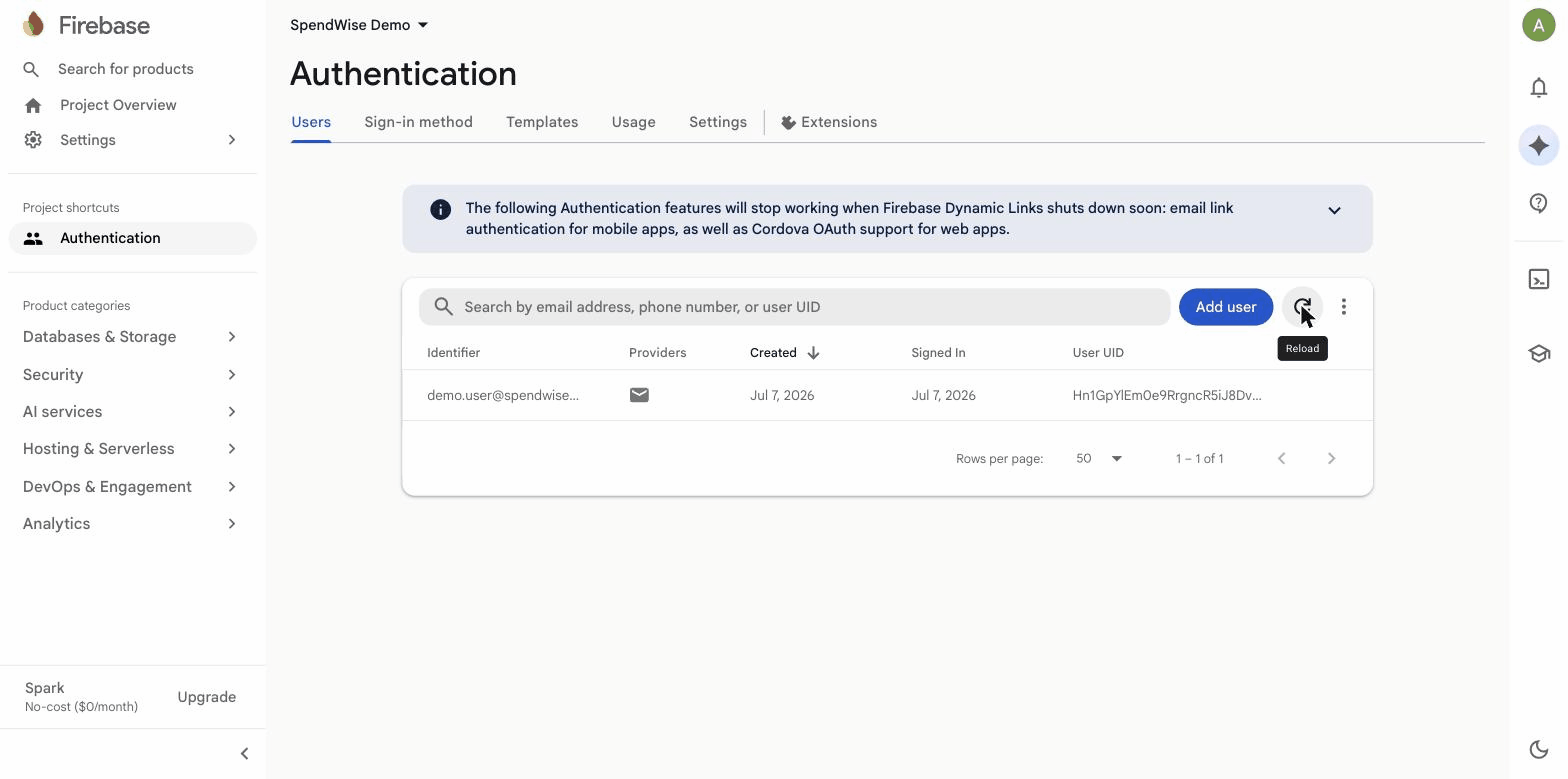The height and width of the screenshot is (779, 1568).
Task: Switch to the Usage tab
Action: click(634, 122)
